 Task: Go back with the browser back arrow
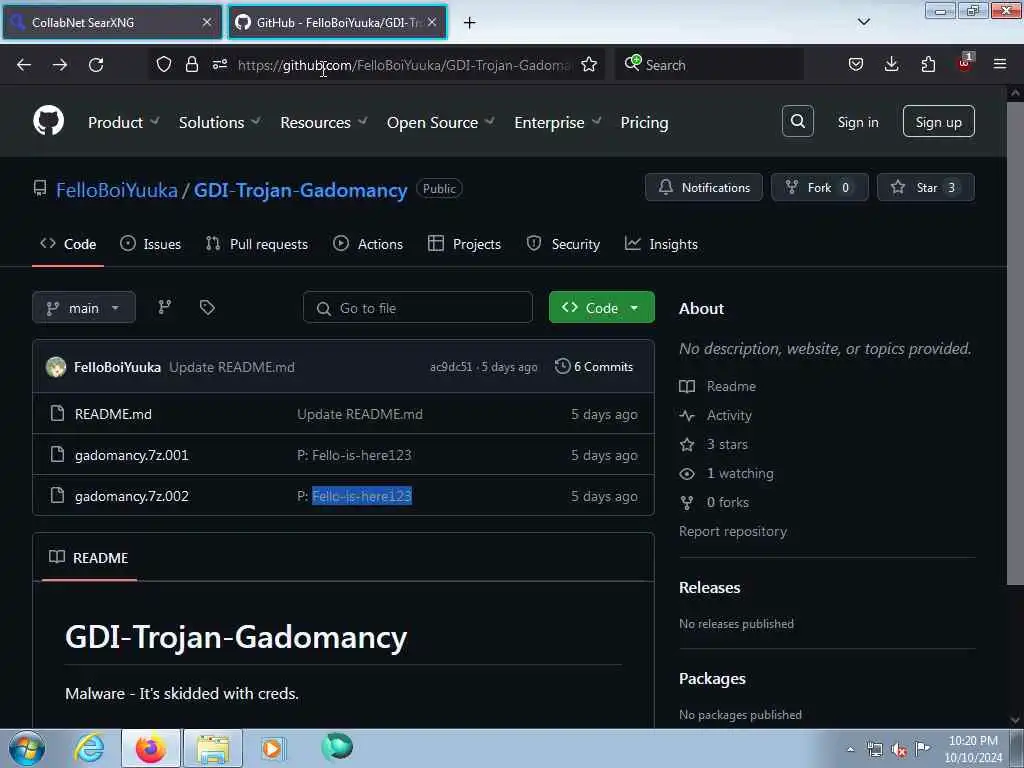[x=24, y=65]
